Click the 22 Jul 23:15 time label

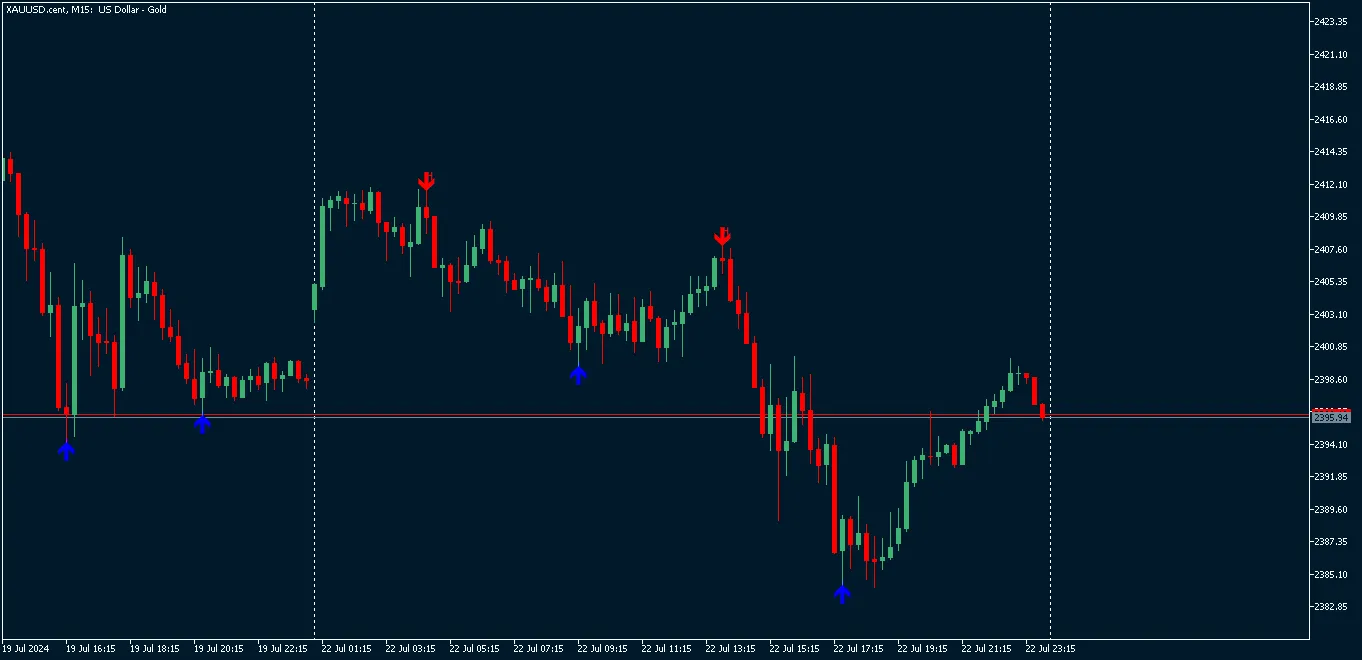point(1050,648)
